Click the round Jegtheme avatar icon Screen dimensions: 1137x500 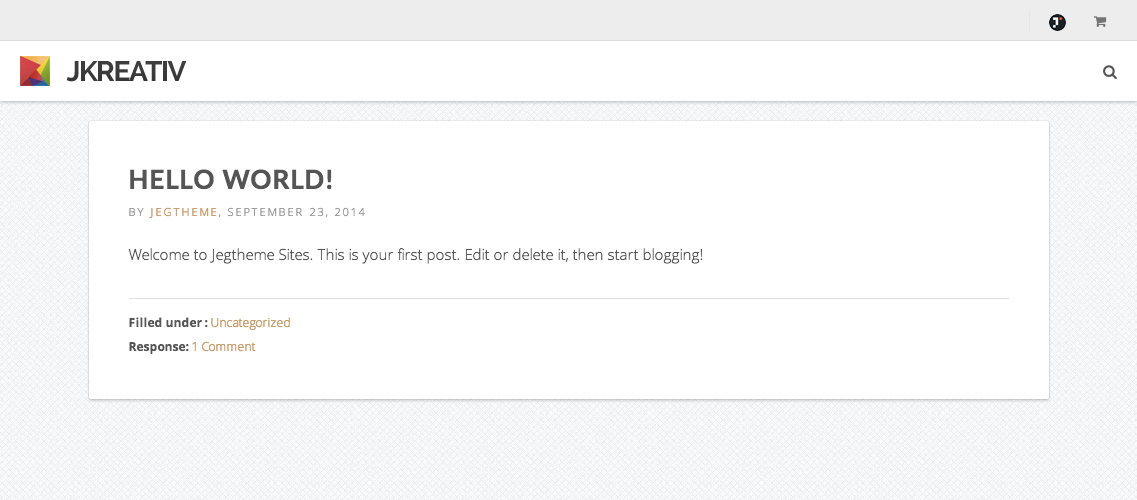[x=1057, y=22]
